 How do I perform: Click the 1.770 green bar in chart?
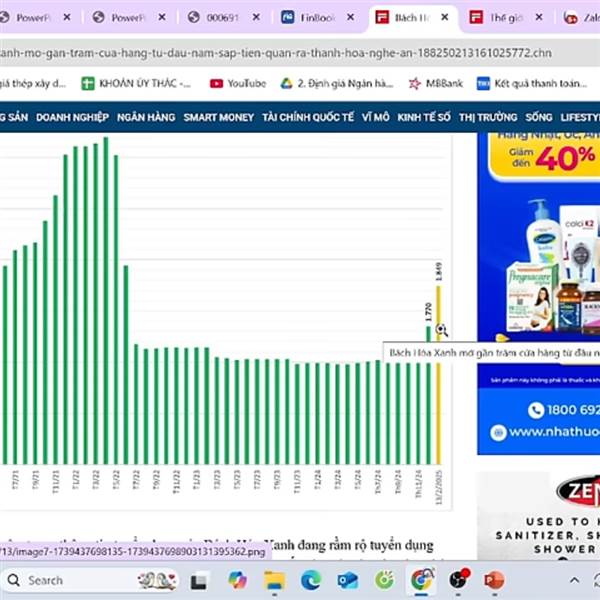(429, 395)
